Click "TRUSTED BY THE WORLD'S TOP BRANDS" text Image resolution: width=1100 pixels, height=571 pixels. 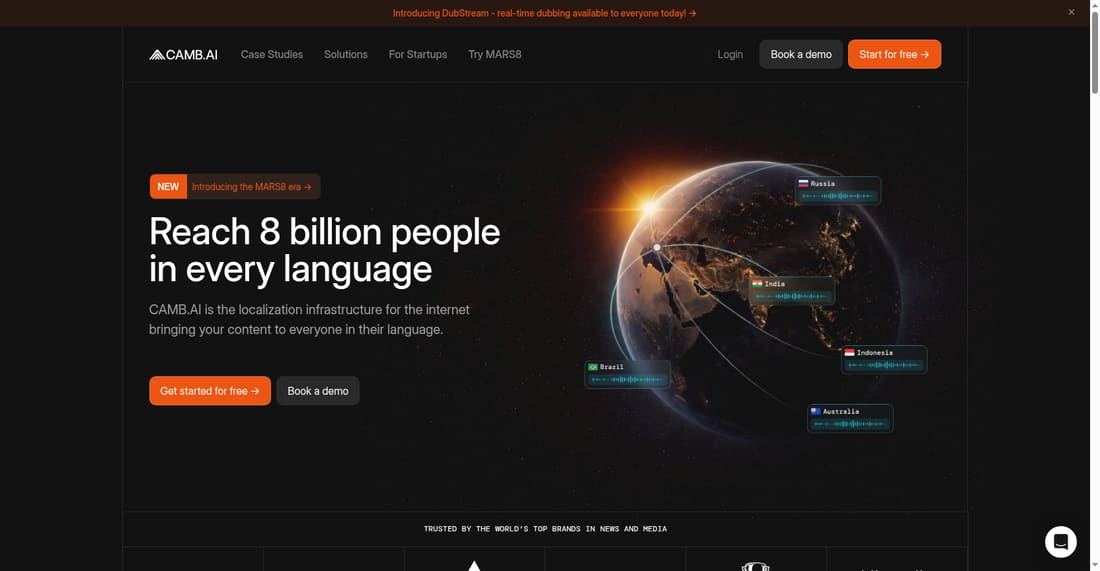(545, 529)
